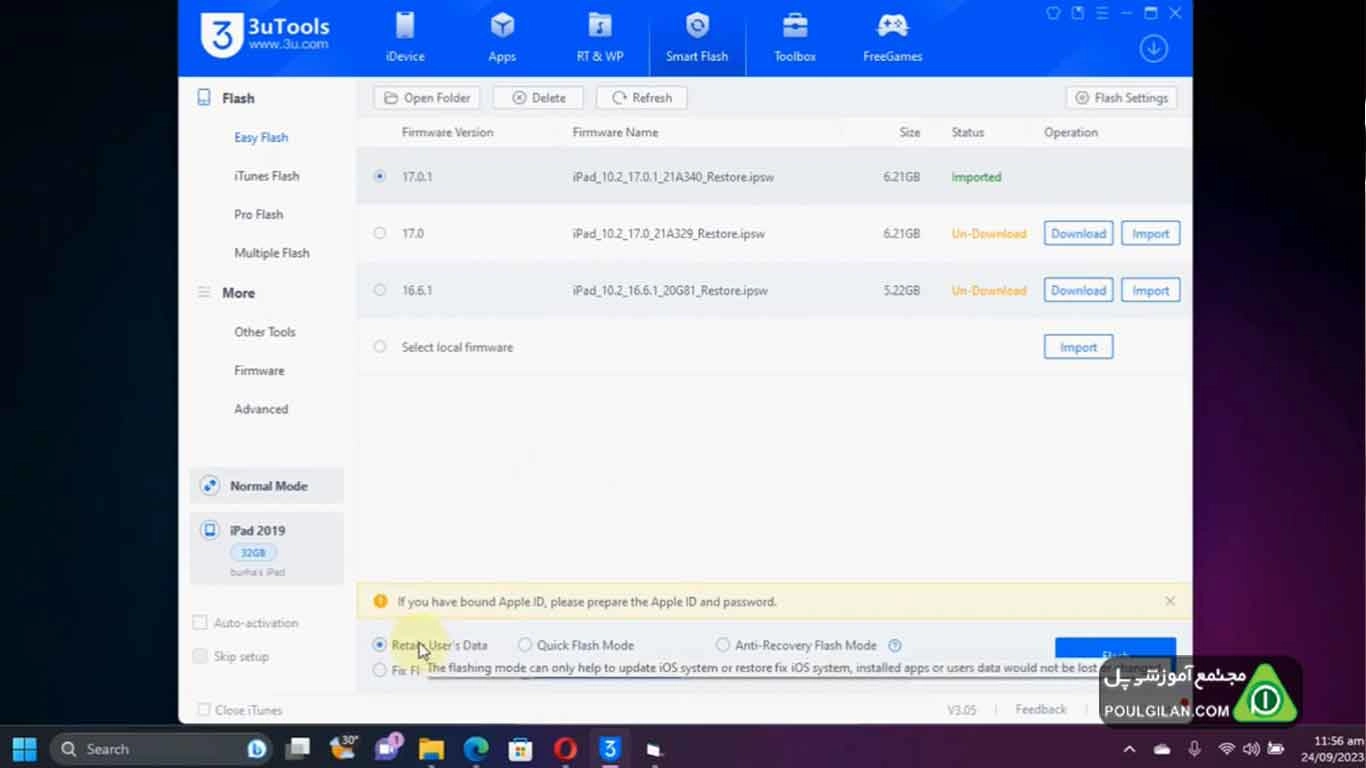Select firmware 17.0.1 radio button
Screen dimensions: 1366x768
pyautogui.click(x=379, y=176)
